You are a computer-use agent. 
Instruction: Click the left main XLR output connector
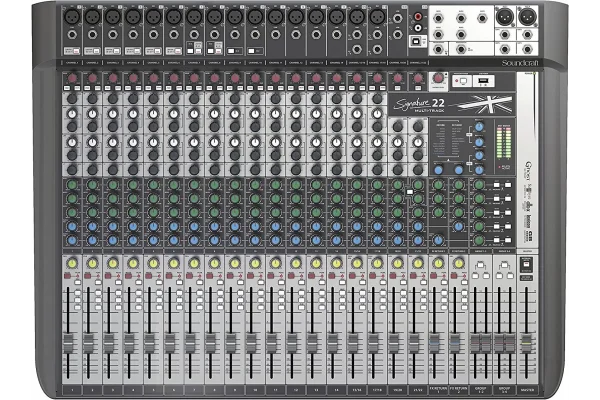[505, 17]
